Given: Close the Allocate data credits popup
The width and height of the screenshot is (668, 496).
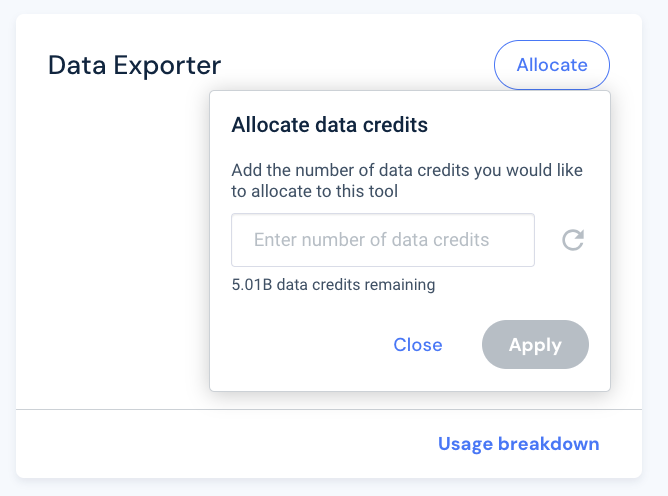Looking at the screenshot, I should (x=418, y=344).
